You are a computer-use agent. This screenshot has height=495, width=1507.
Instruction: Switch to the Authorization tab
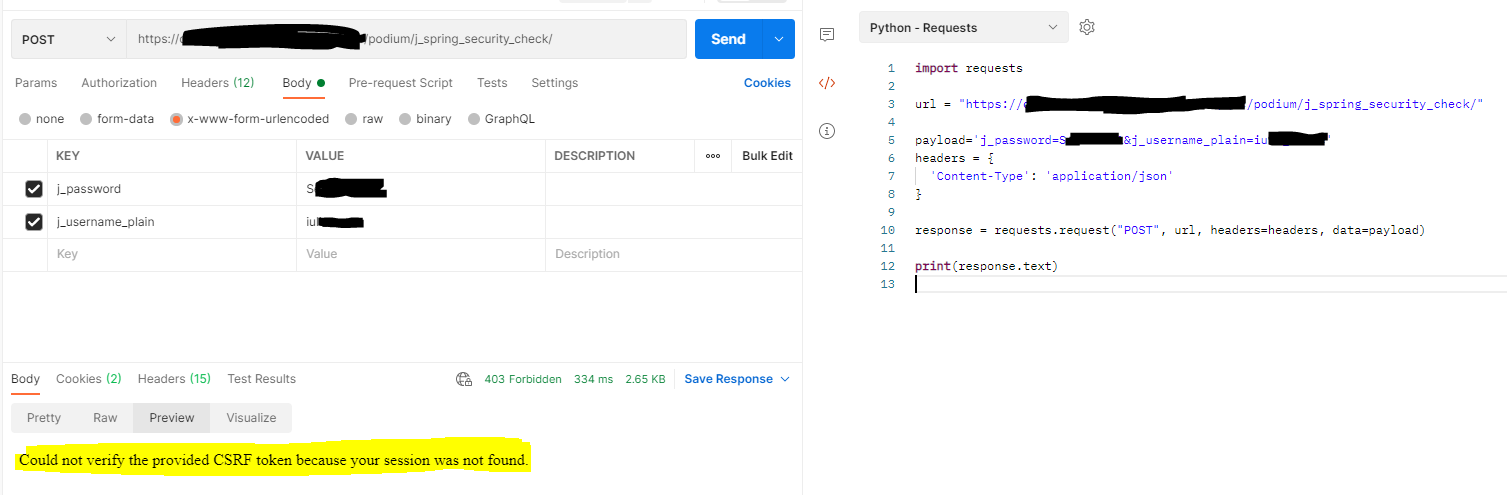pyautogui.click(x=119, y=83)
